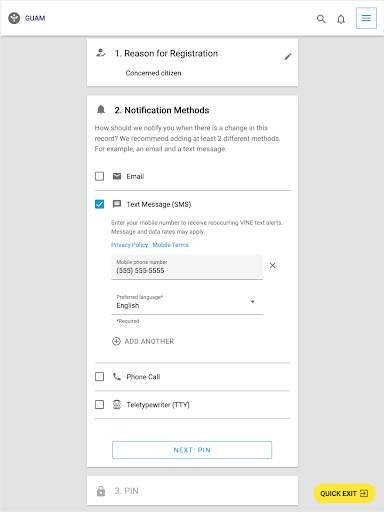Open the search magnifier icon
Screen dimensions: 384x512
pyautogui.click(x=321, y=19)
